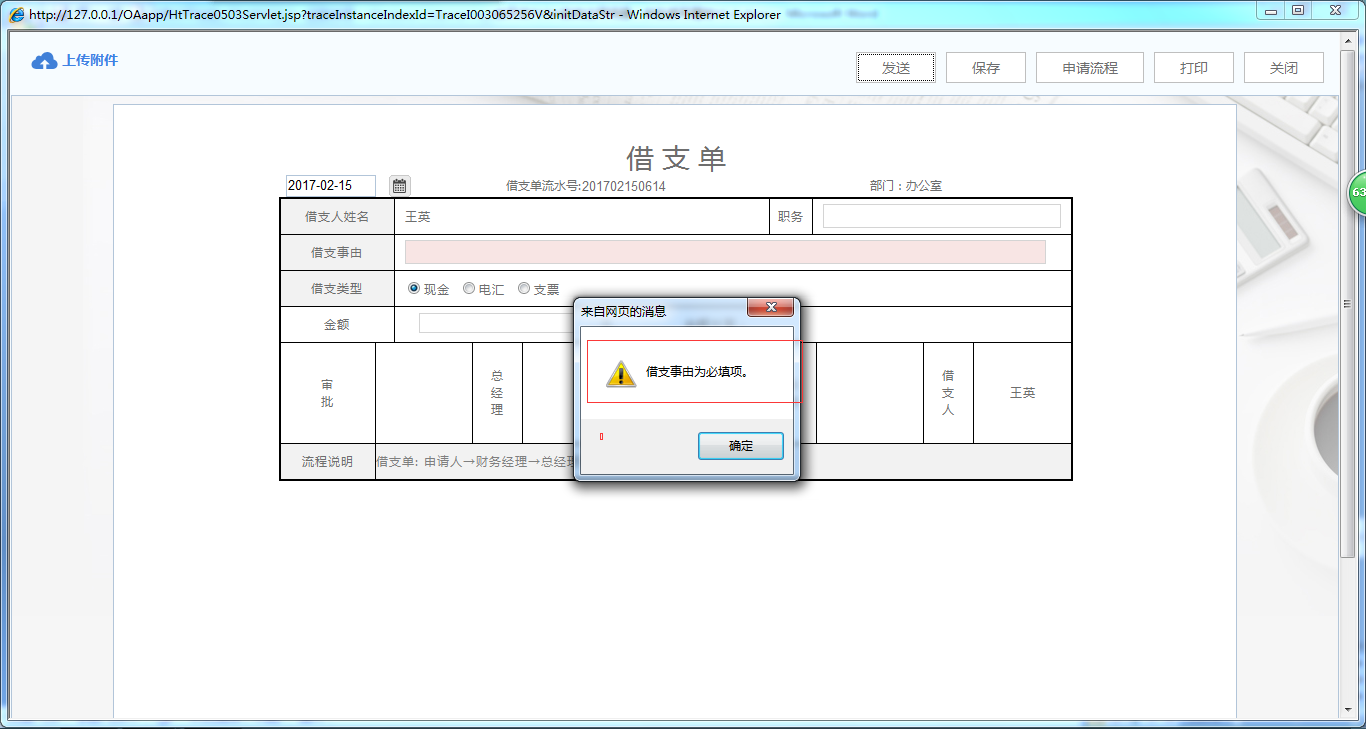Image resolution: width=1366 pixels, height=729 pixels.
Task: Click the 保存 save button
Action: coord(985,67)
